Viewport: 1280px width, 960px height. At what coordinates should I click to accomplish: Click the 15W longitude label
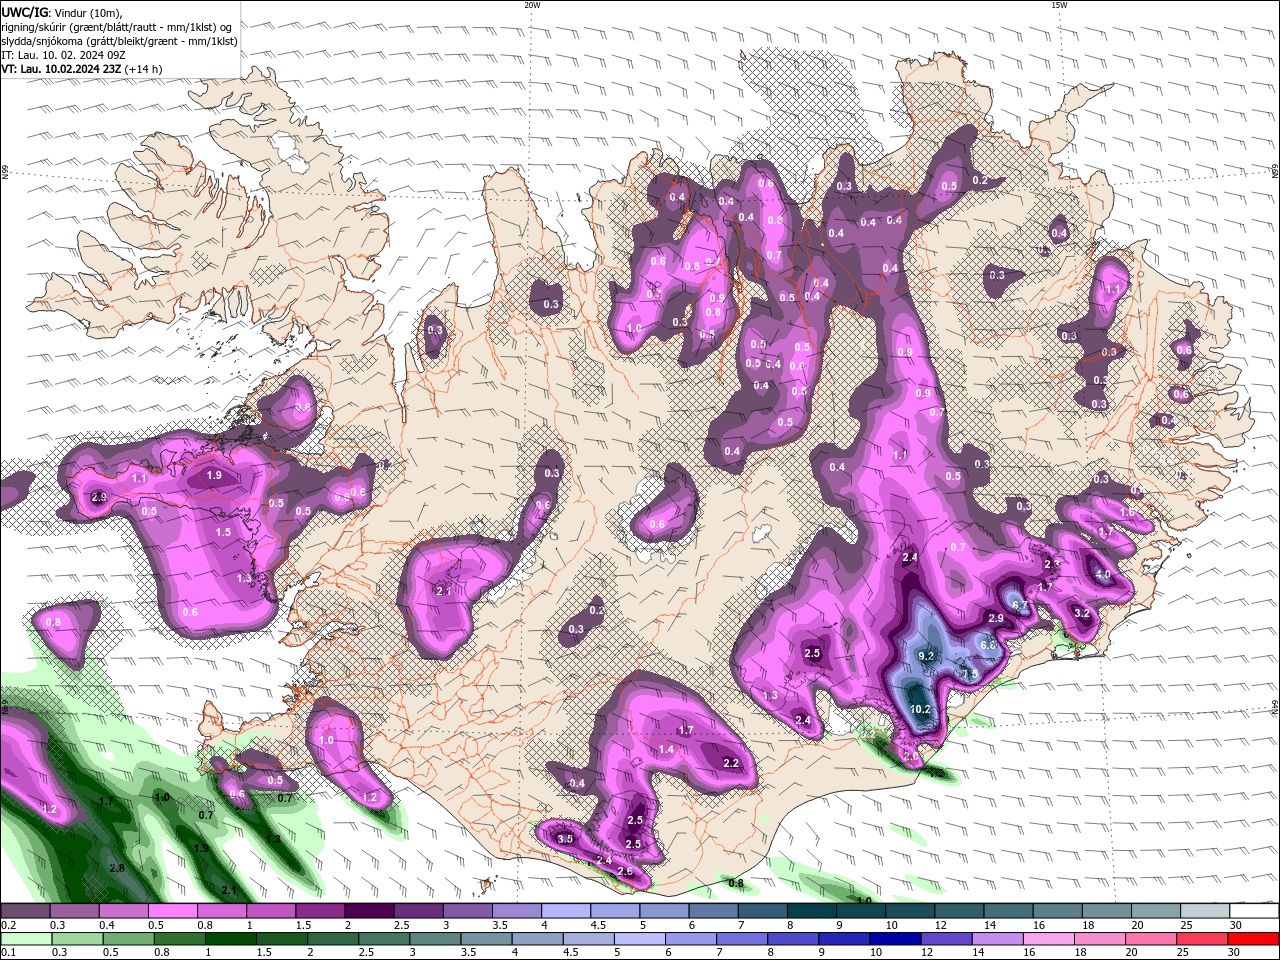1058,5
